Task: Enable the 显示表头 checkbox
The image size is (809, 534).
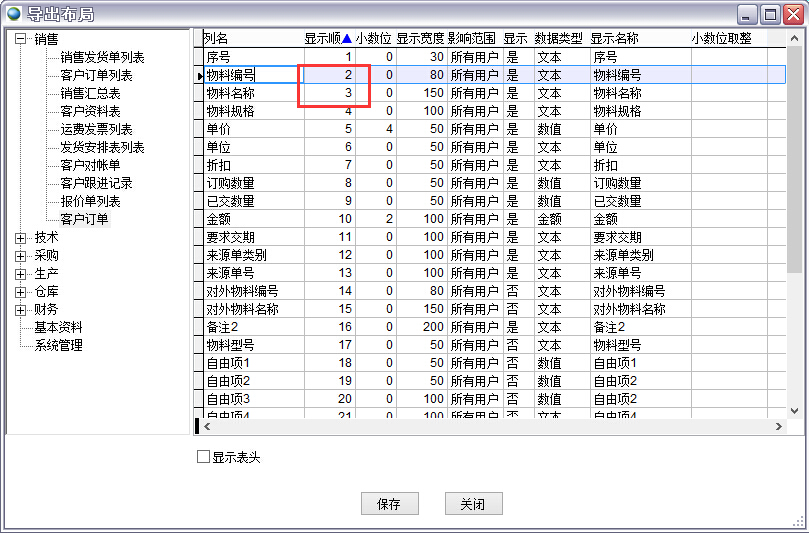Action: tap(204, 457)
